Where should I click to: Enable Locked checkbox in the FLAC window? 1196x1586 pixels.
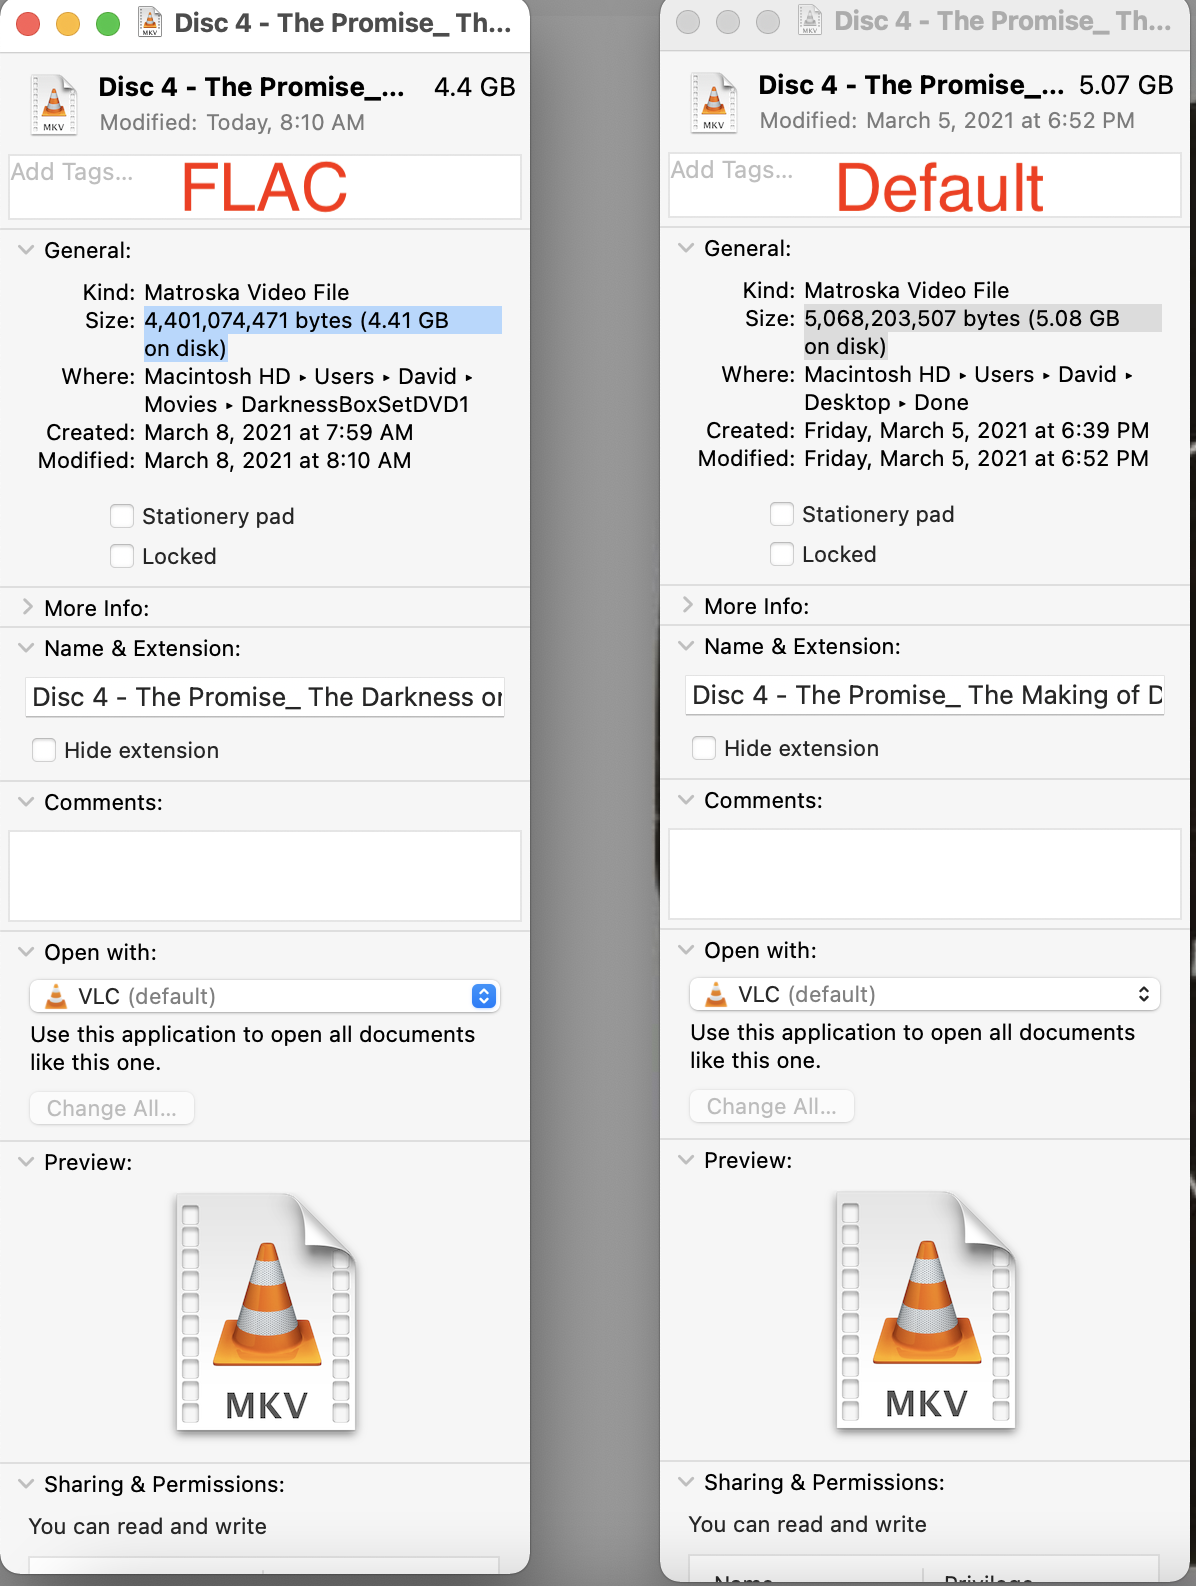[x=122, y=556]
